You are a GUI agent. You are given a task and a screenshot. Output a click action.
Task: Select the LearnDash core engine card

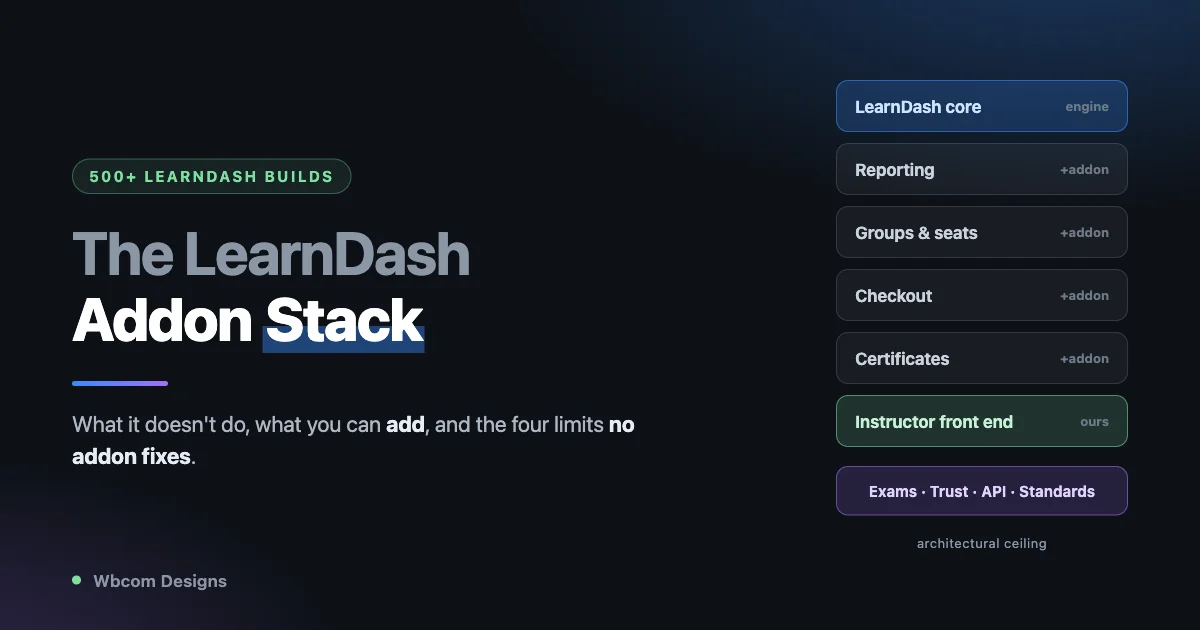pyautogui.click(x=981, y=106)
